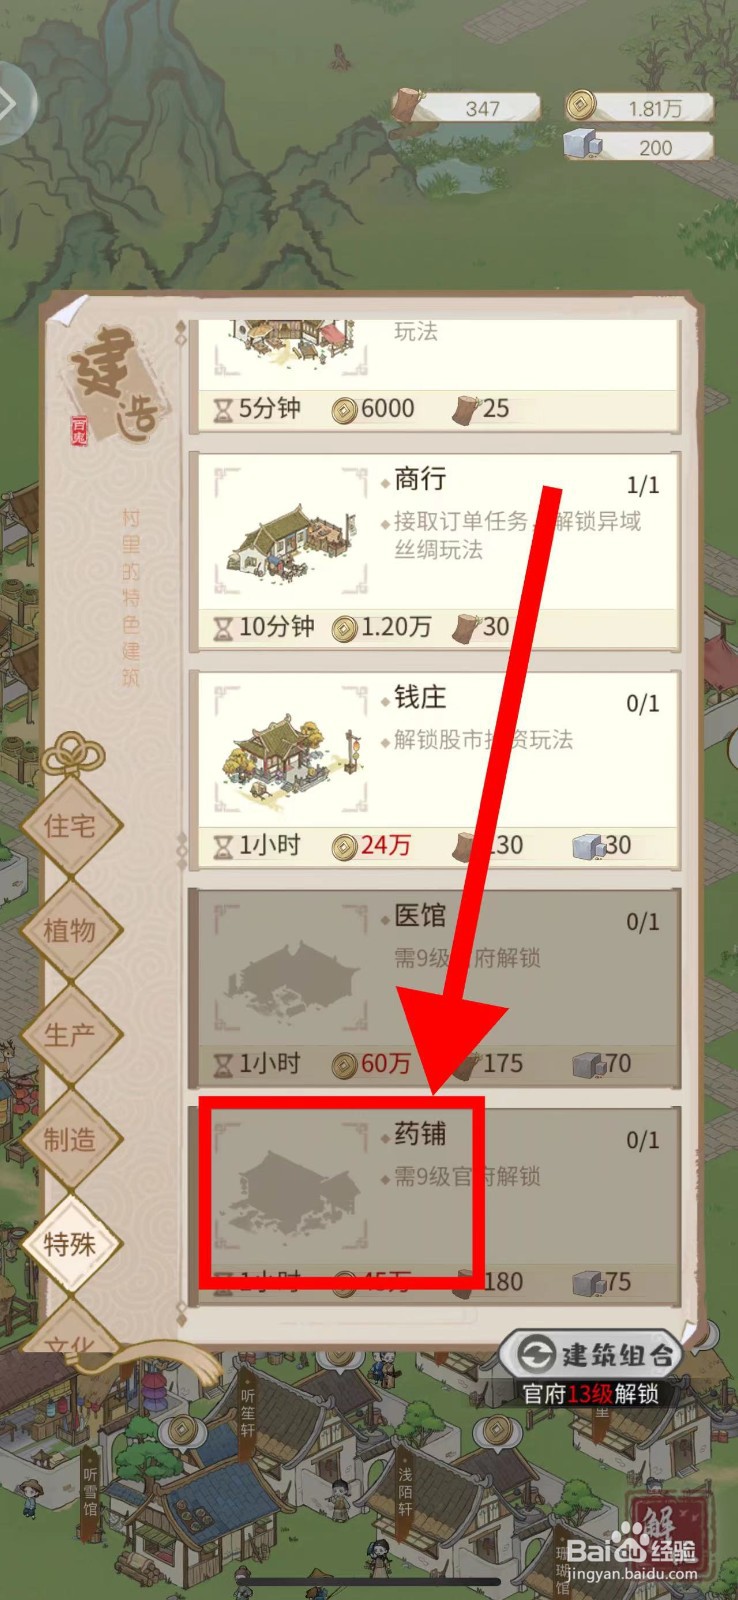738x1600 pixels.
Task: Open the 住宅 build category tab
Action: (x=70, y=827)
